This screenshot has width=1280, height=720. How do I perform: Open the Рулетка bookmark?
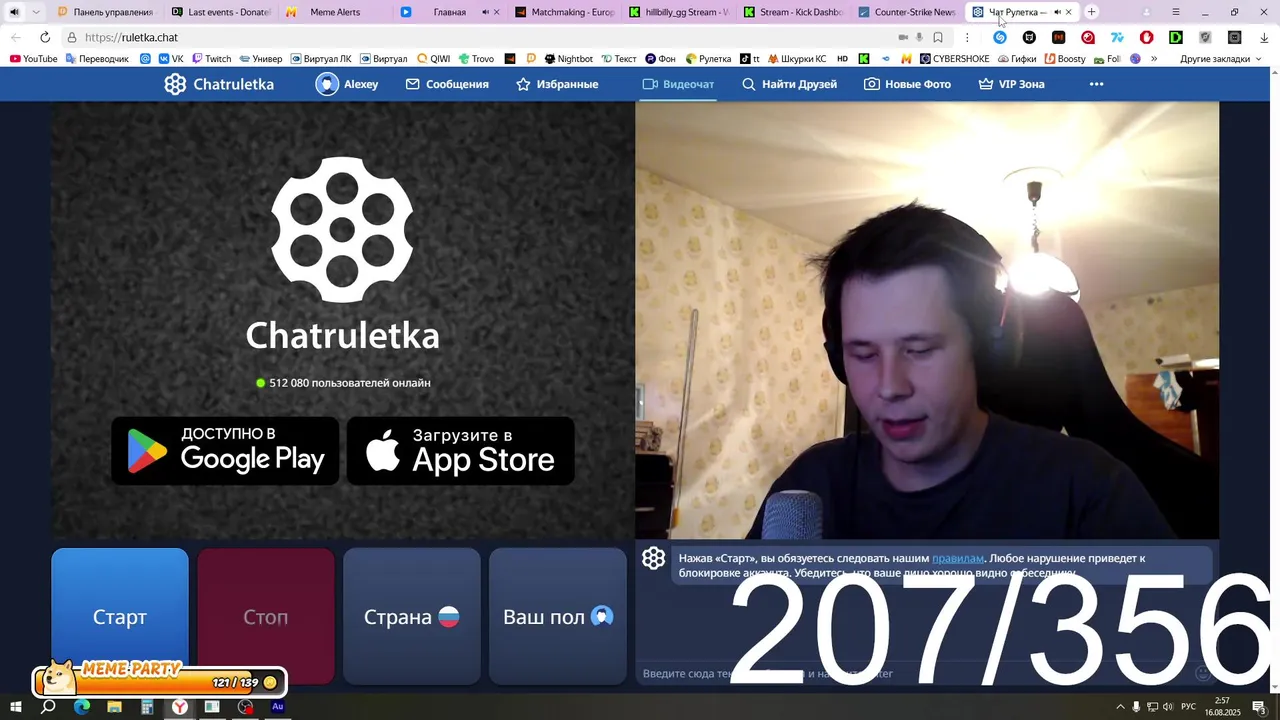[x=708, y=59]
